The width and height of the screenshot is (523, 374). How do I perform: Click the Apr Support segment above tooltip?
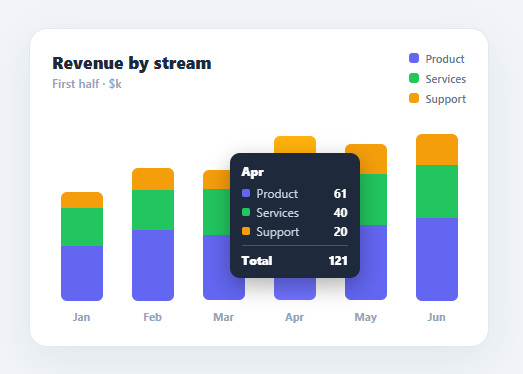click(295, 144)
